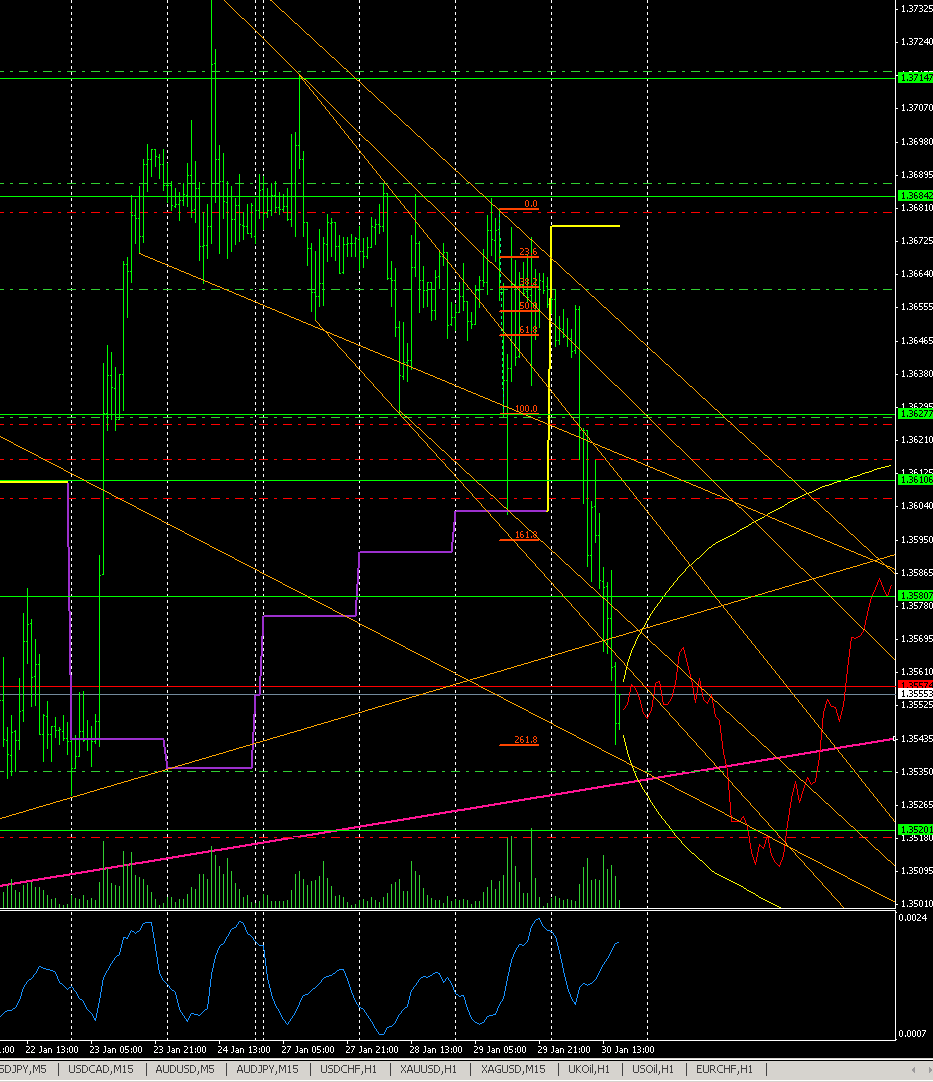Click the 30 Jan 13:00 time axis label
Image resolution: width=933 pixels, height=1082 pixels.
(x=626, y=1050)
